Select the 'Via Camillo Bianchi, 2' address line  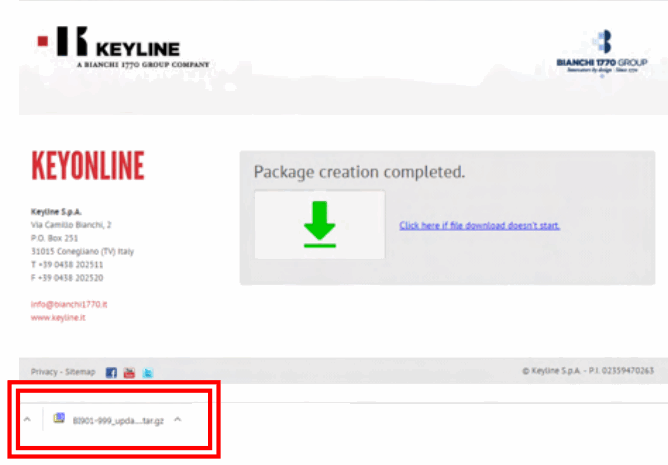[71, 225]
